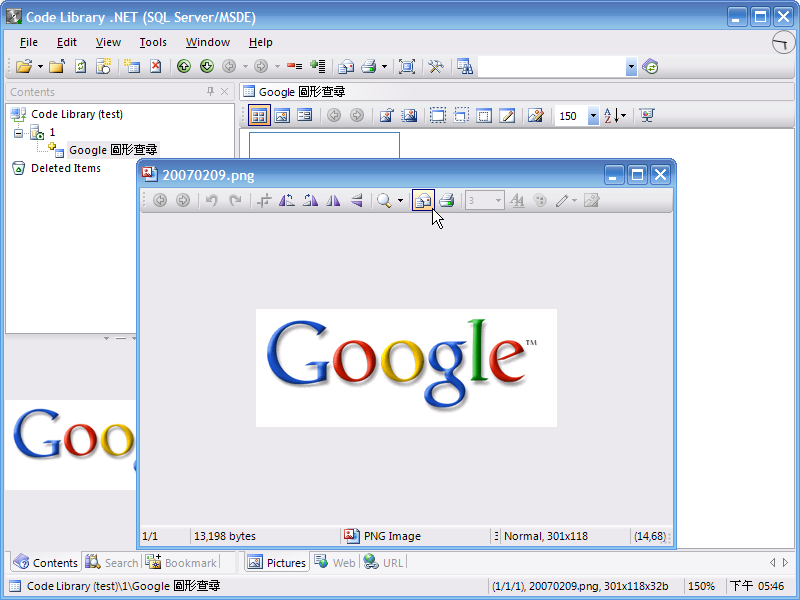The height and width of the screenshot is (600, 800).
Task: Click the green expand-tree plus icon
Action: [317, 66]
